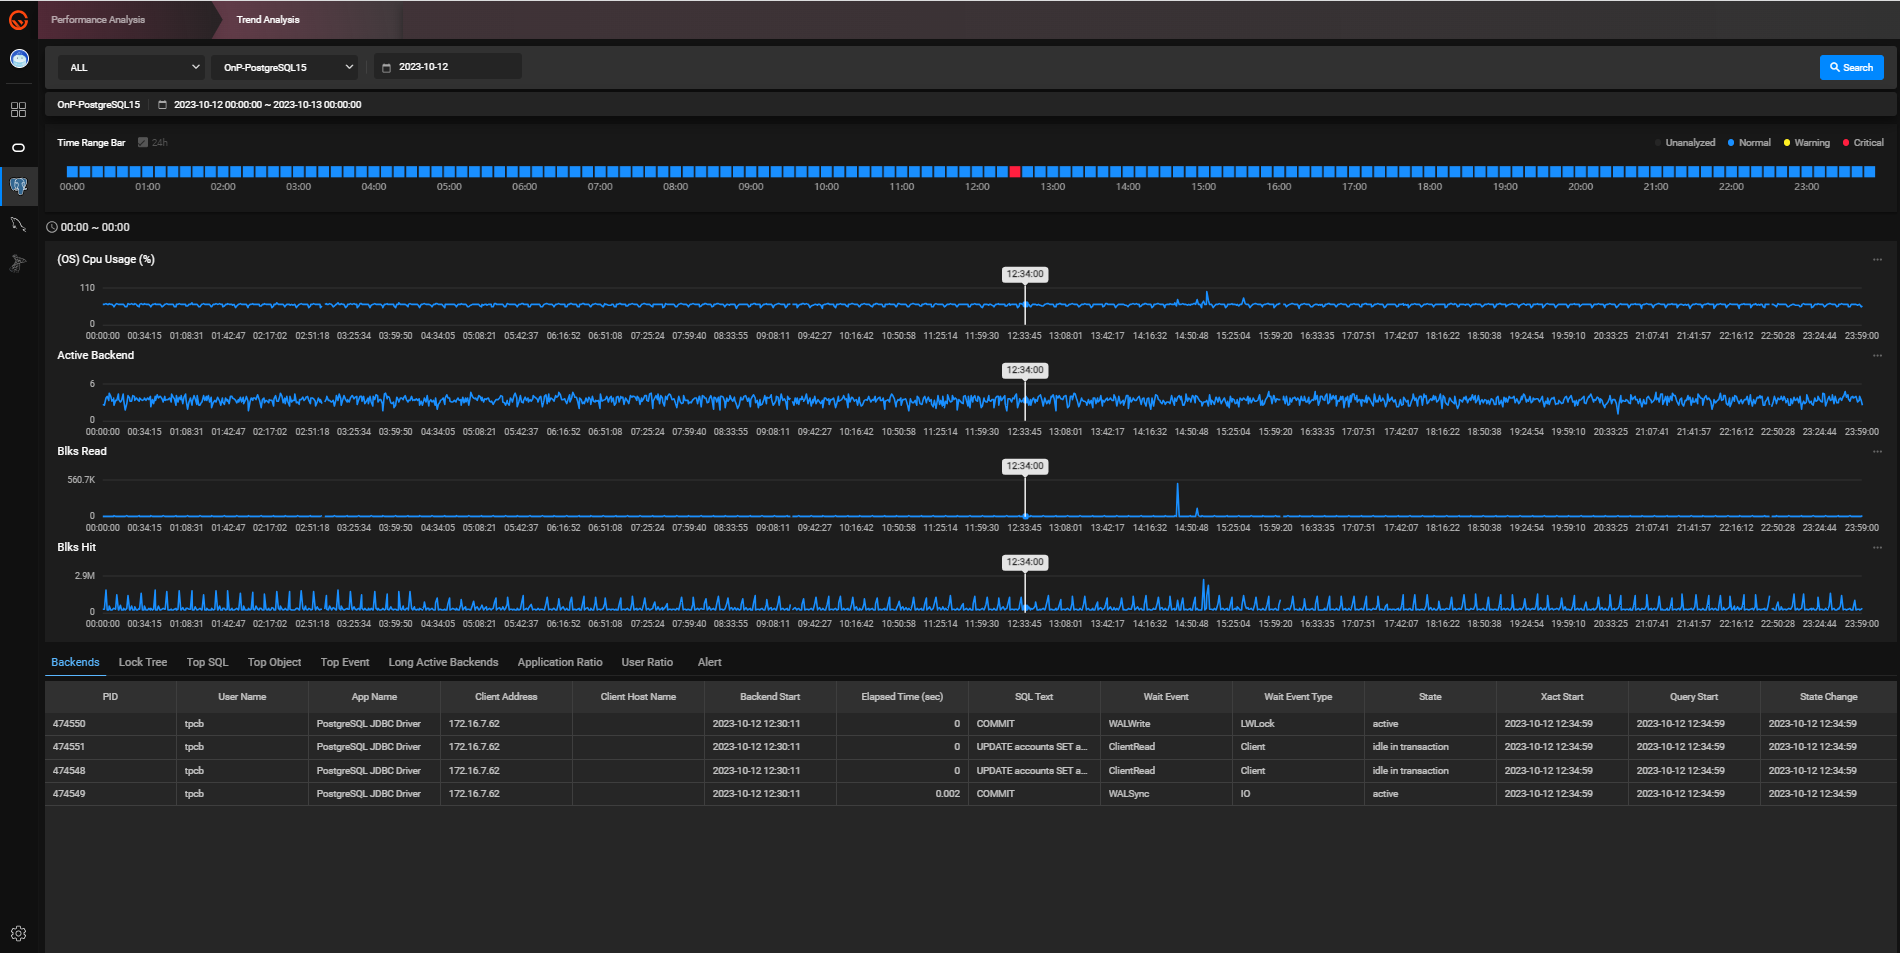The image size is (1900, 953).
Task: Go to Performance Analysis breadcrumb
Action: click(98, 20)
